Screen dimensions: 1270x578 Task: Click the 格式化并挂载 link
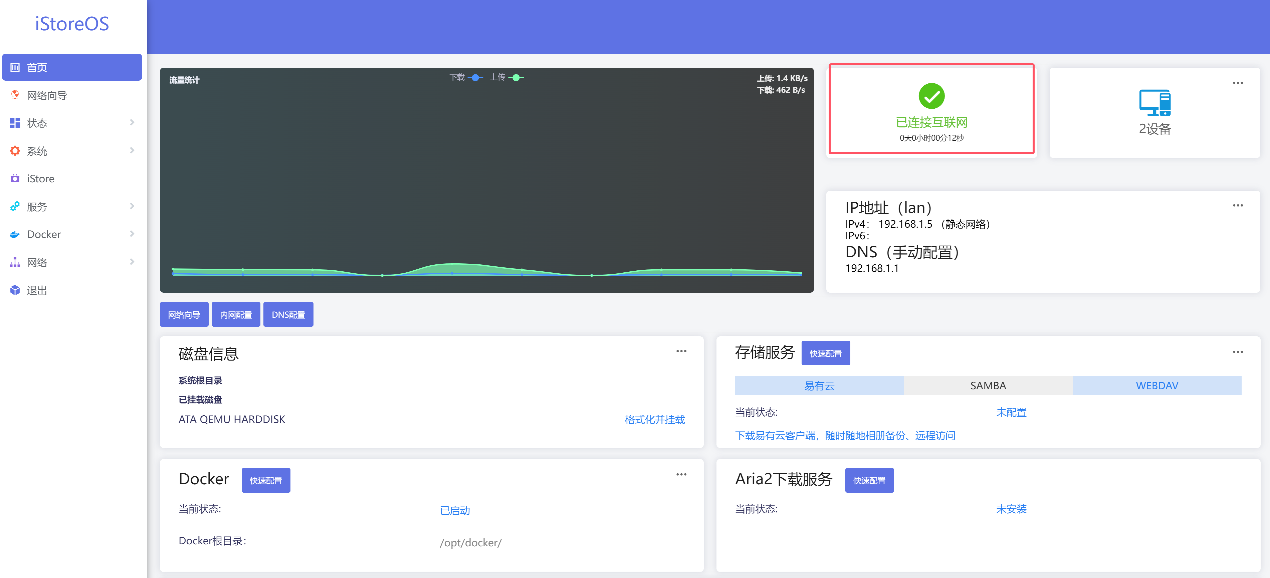655,419
